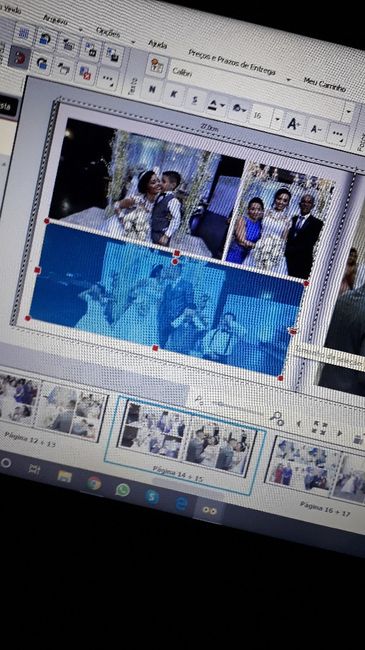Open Página 12 + 13 thumbnail
Image resolution: width=365 pixels, height=650 pixels.
52,408
